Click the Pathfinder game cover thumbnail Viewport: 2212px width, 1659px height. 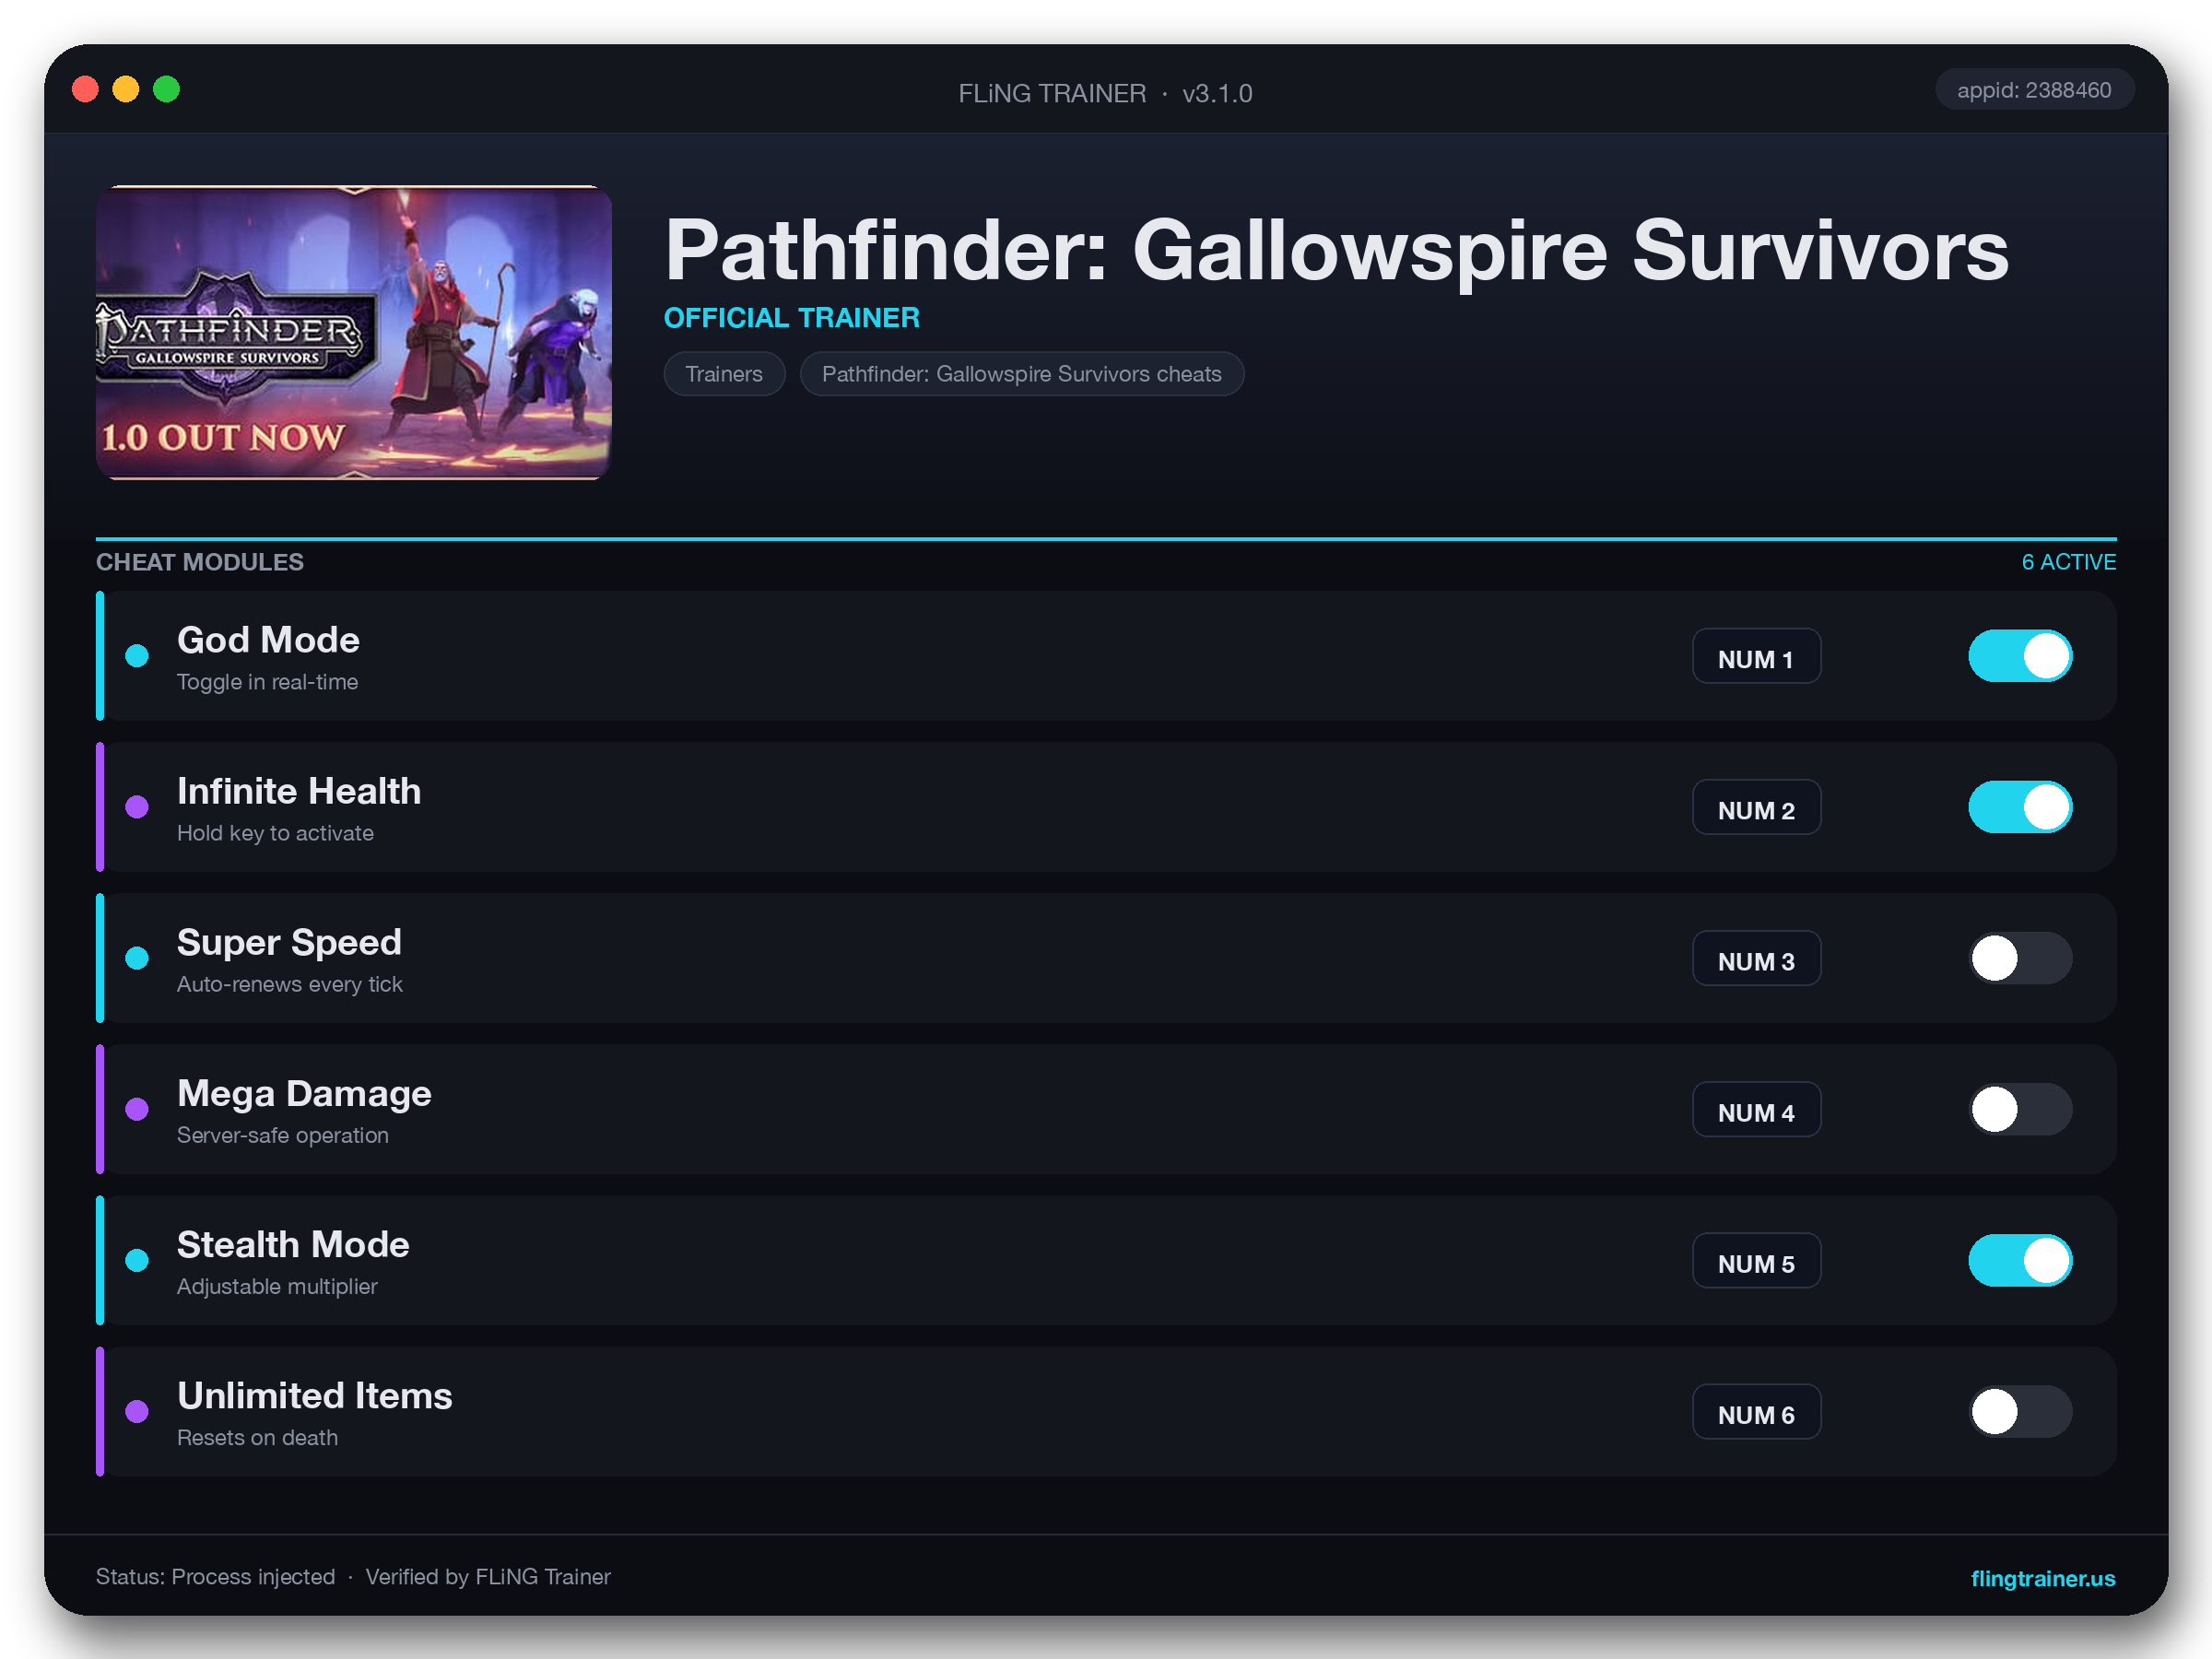pyautogui.click(x=353, y=332)
